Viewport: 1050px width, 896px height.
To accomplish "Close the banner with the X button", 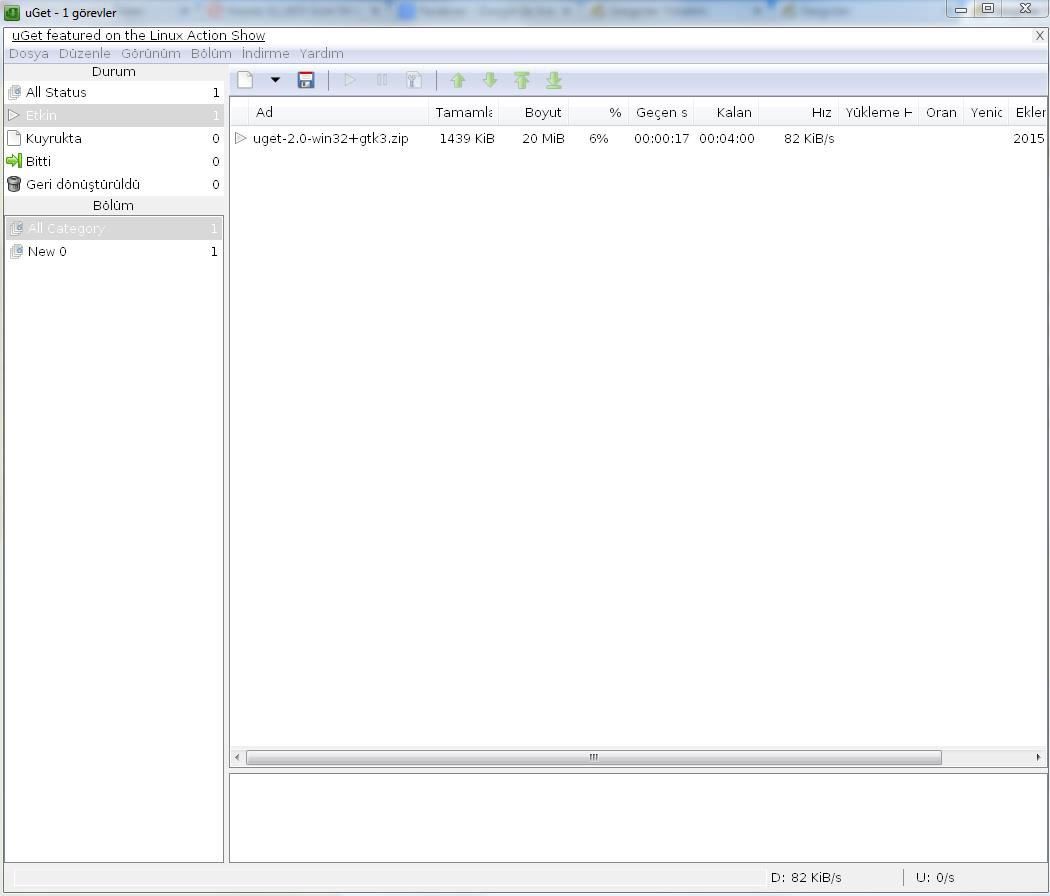I will click(1039, 35).
